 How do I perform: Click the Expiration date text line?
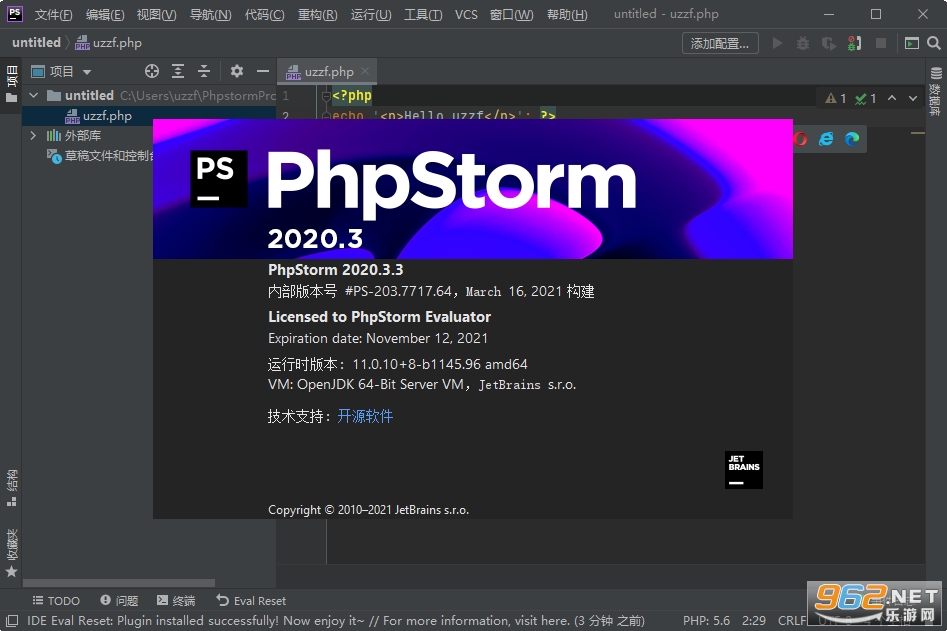[378, 338]
